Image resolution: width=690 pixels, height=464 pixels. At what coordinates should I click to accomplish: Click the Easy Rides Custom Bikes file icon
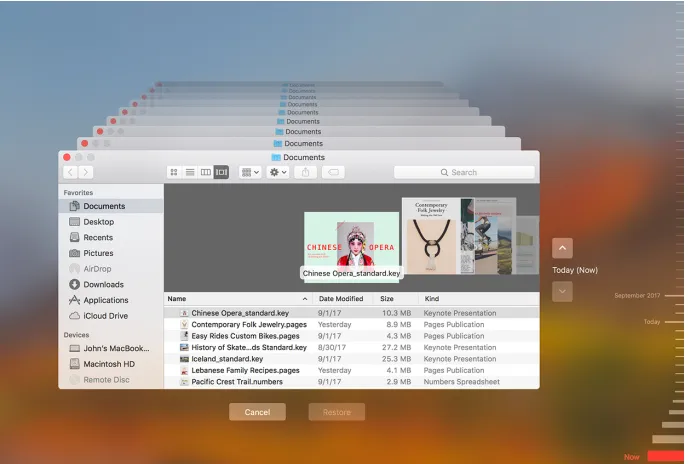(184, 336)
